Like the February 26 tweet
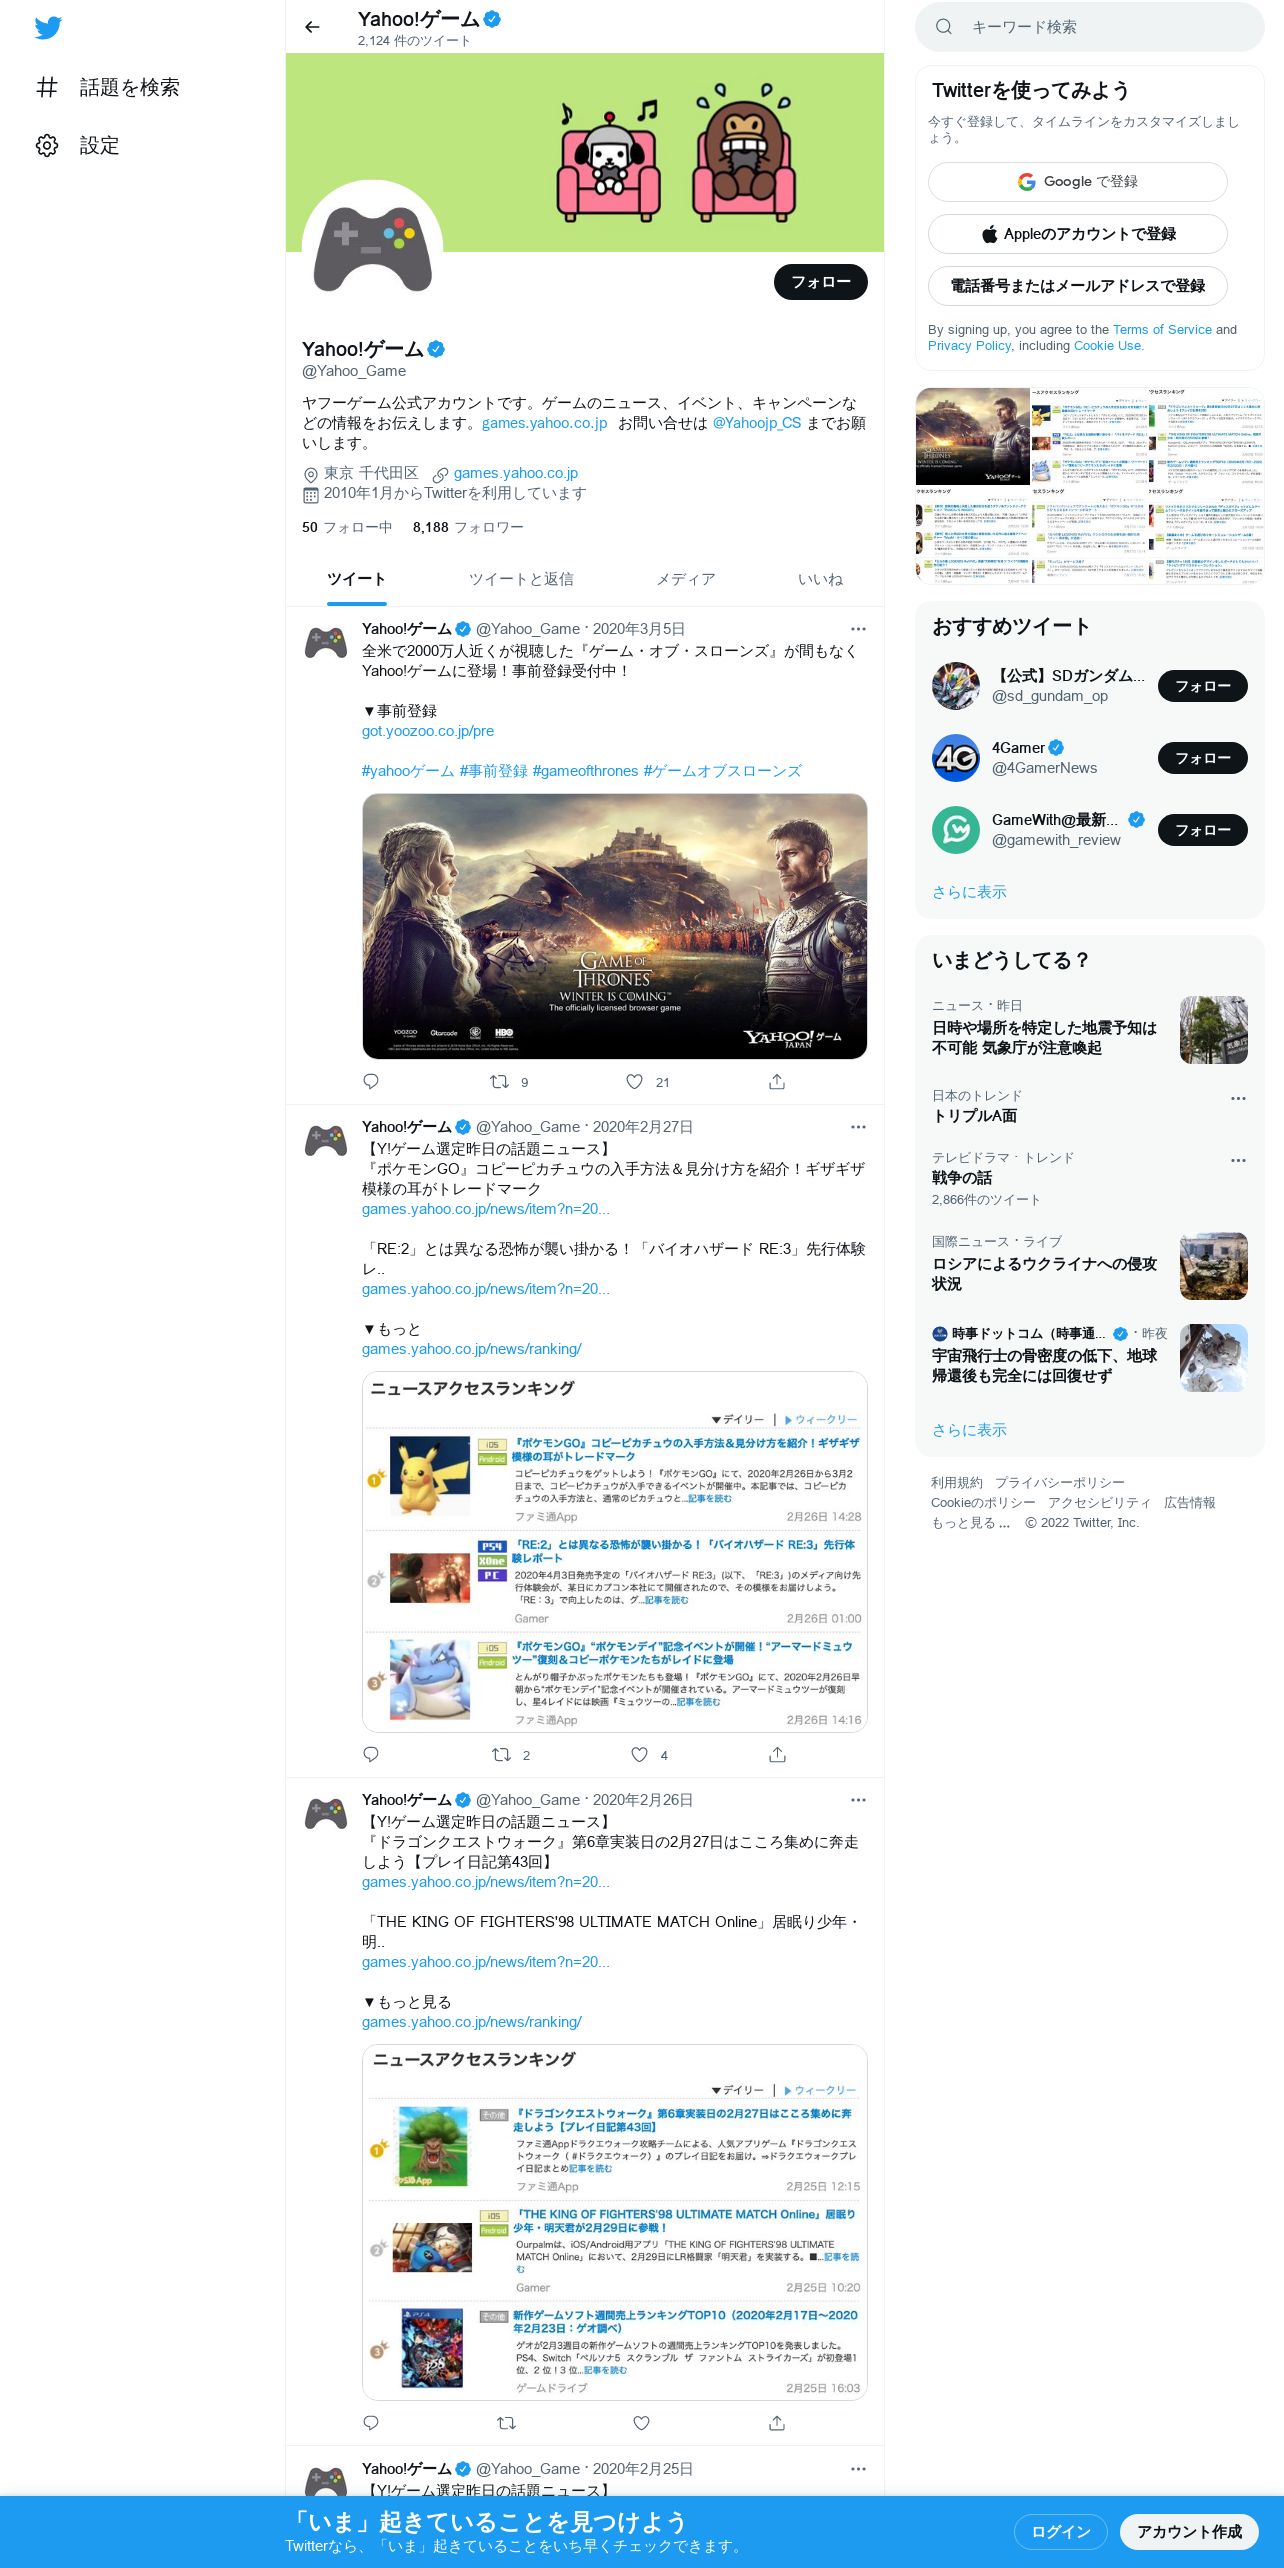1284x2568 pixels. click(642, 2423)
